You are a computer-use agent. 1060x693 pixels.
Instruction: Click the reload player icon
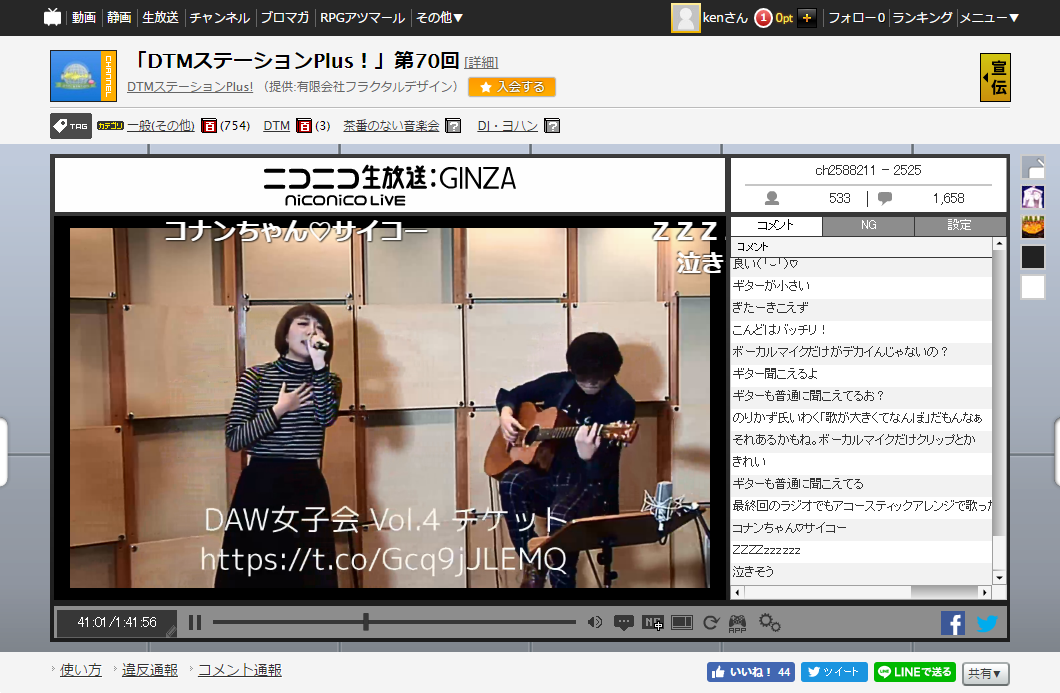click(710, 623)
